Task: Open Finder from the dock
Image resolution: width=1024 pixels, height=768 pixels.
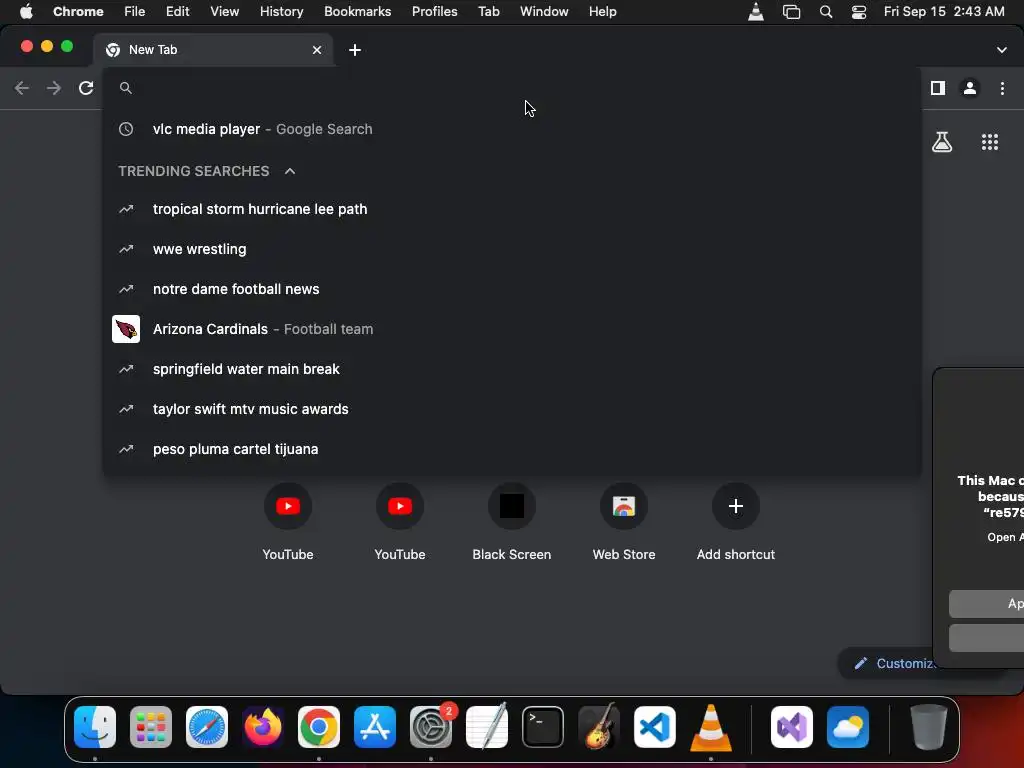Action: click(x=95, y=727)
